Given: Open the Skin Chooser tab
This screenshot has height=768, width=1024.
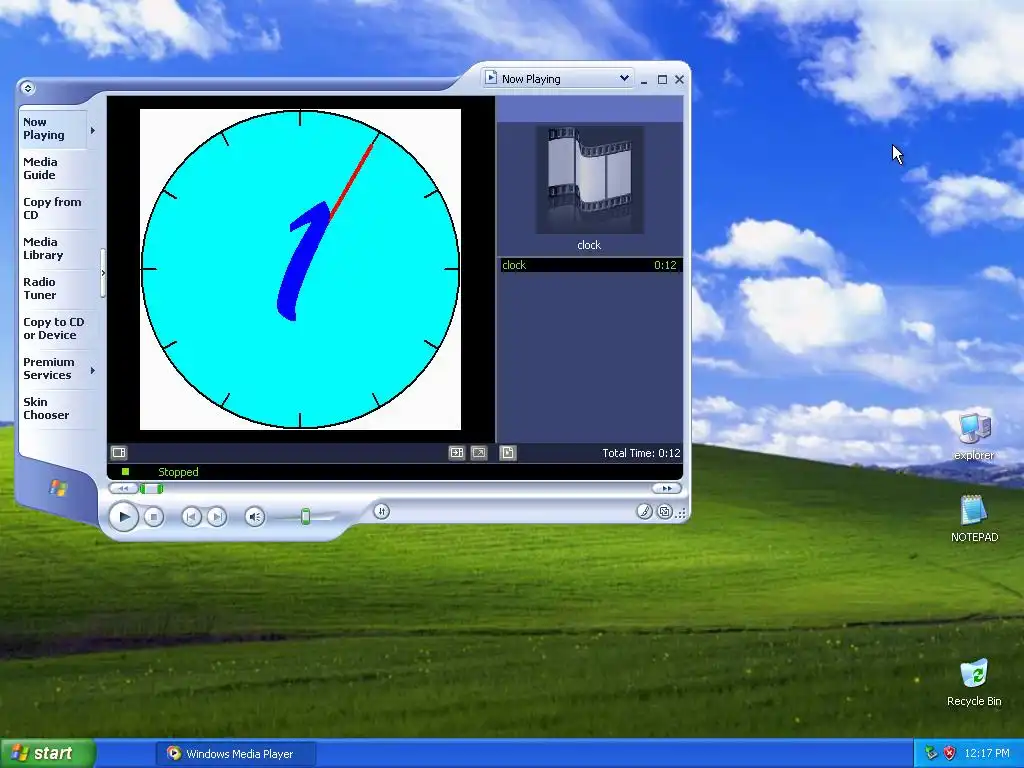Looking at the screenshot, I should pos(53,408).
